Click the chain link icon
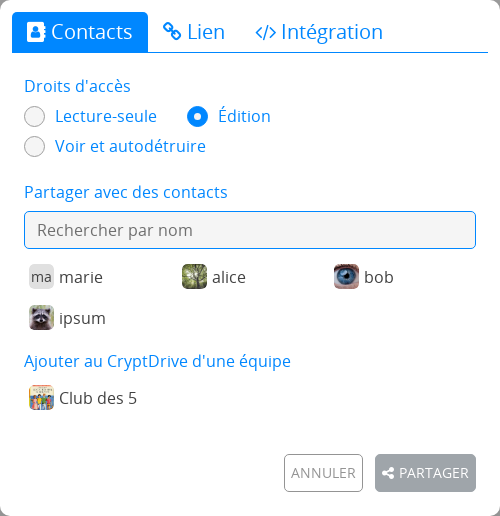 [172, 31]
